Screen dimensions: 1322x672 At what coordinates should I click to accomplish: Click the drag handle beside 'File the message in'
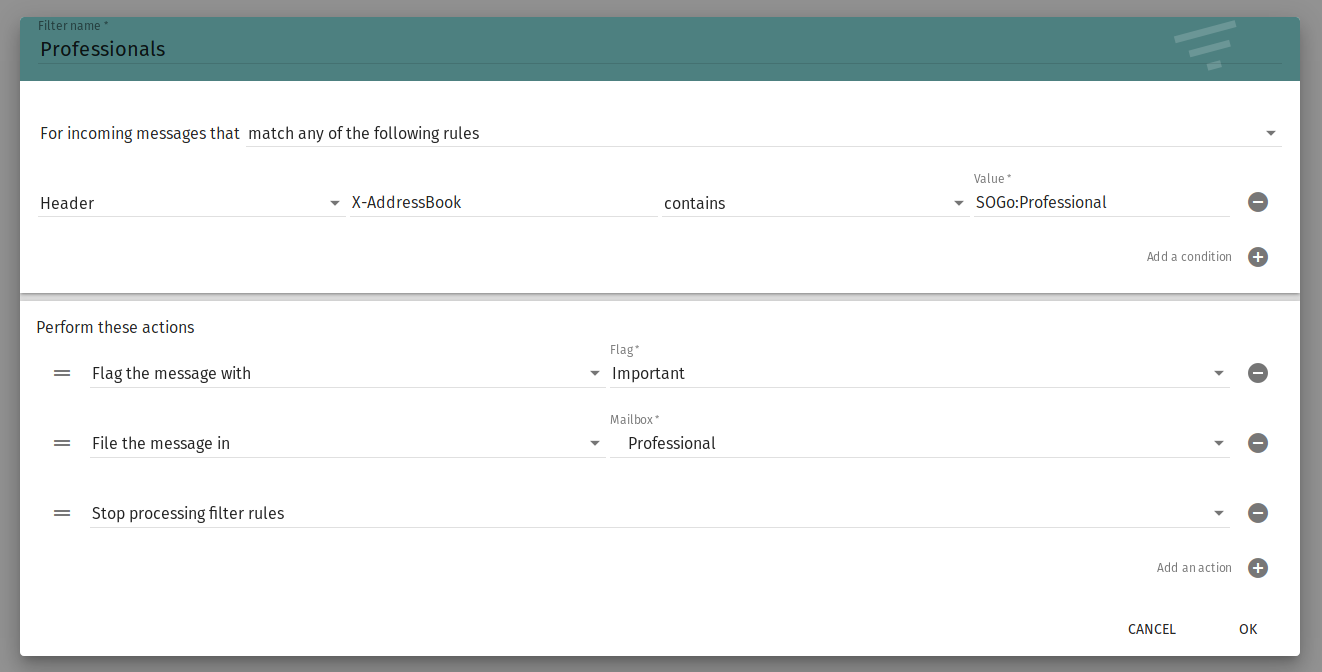click(62, 443)
